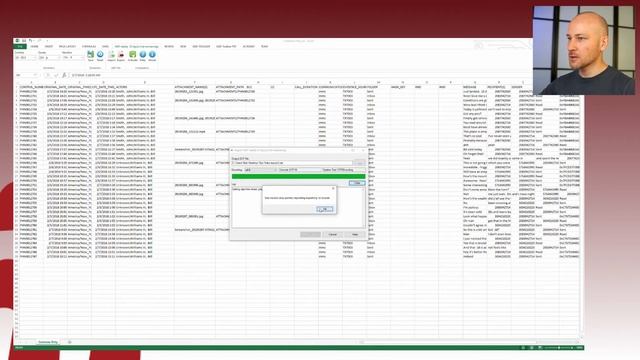Click the quick access Save icon in title bar
The height and width of the screenshot is (360, 640).
point(24,41)
